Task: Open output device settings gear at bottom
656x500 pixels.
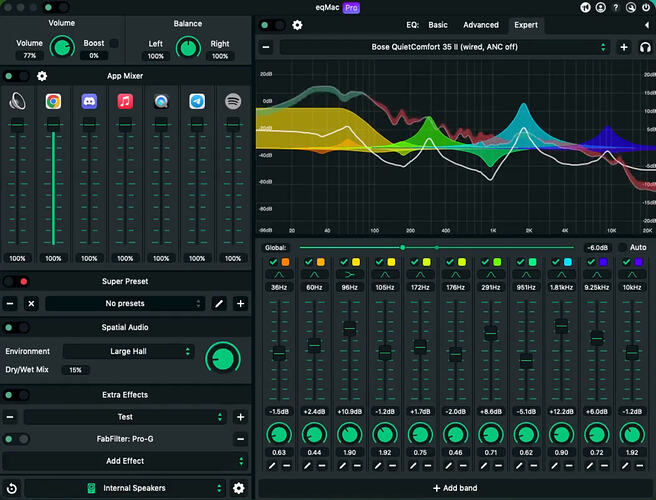Action: tap(238, 488)
